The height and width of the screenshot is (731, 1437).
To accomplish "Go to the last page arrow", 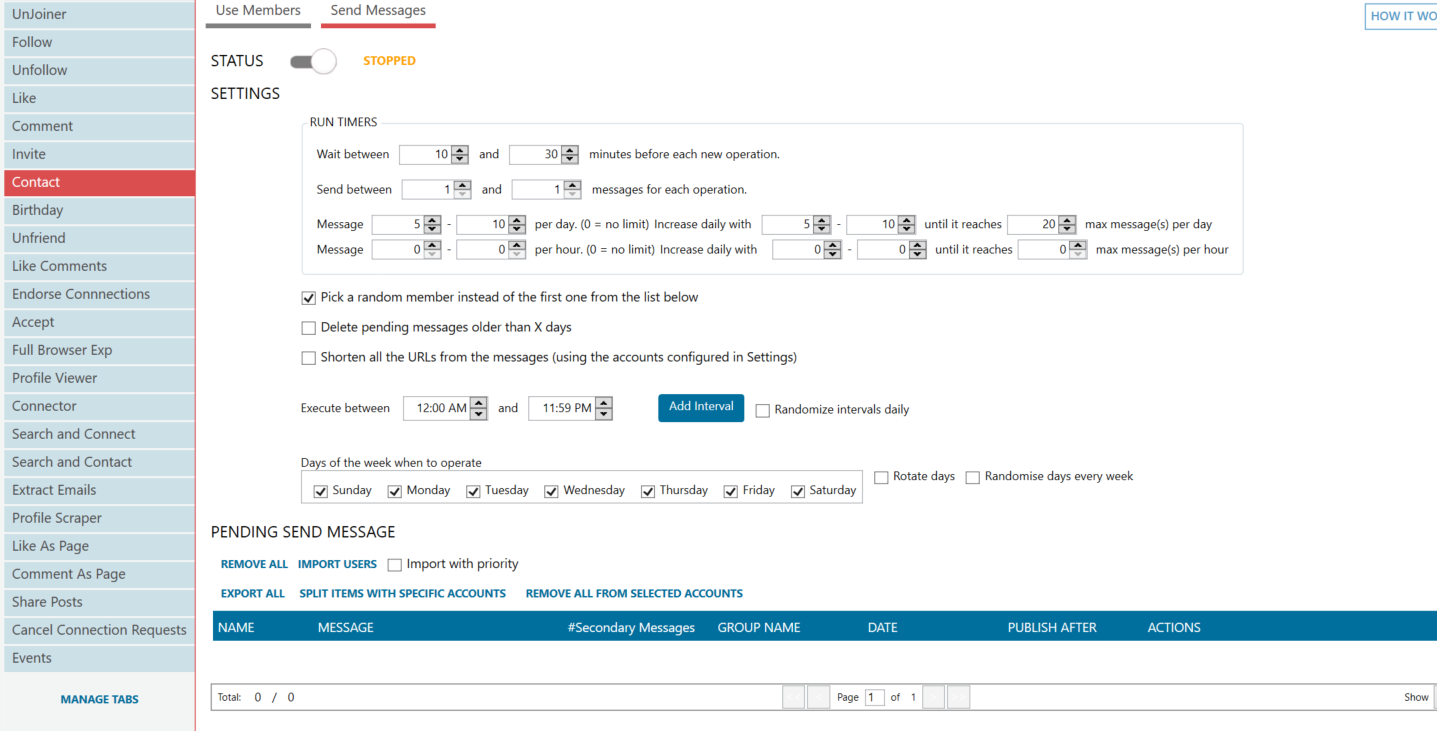I will click(x=959, y=698).
